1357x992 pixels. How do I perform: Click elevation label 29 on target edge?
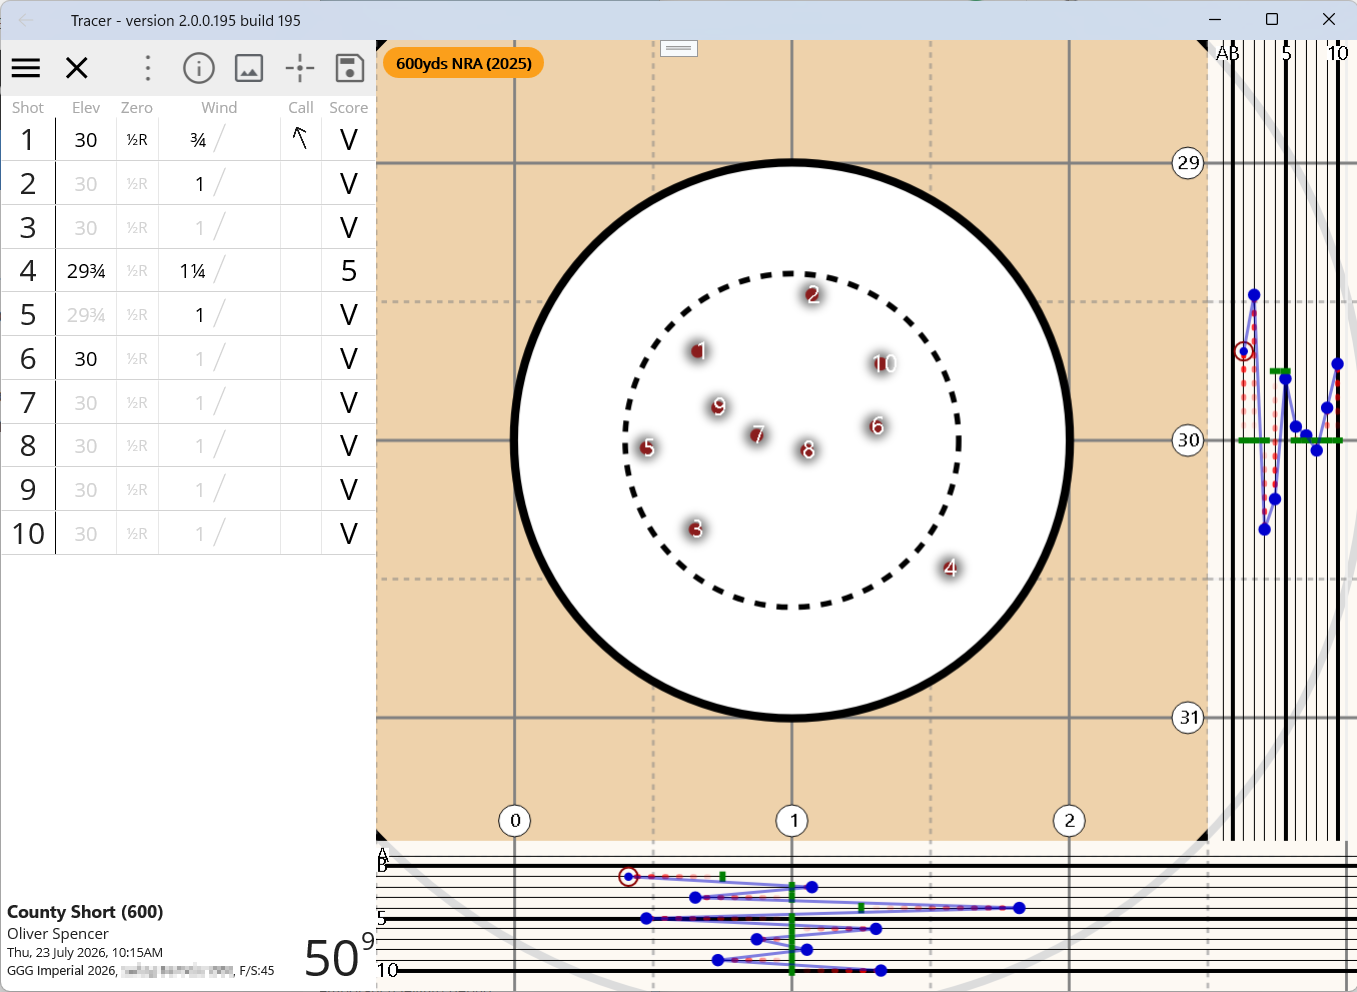tap(1188, 163)
